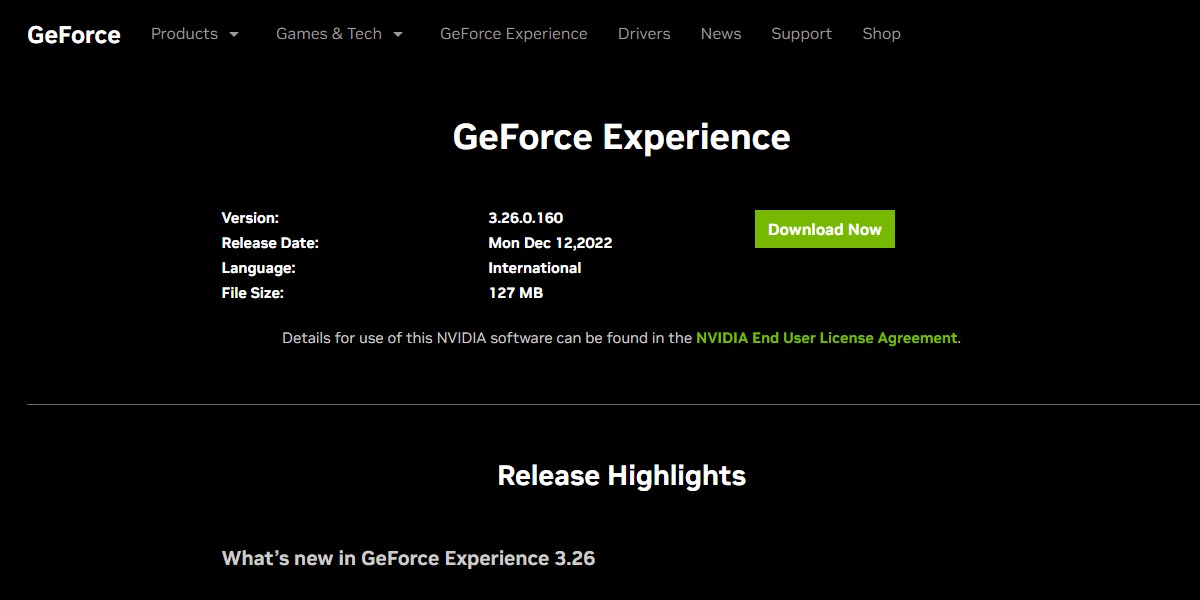Select the release date Mon Dec 12,2022
This screenshot has width=1200, height=600.
[x=549, y=242]
